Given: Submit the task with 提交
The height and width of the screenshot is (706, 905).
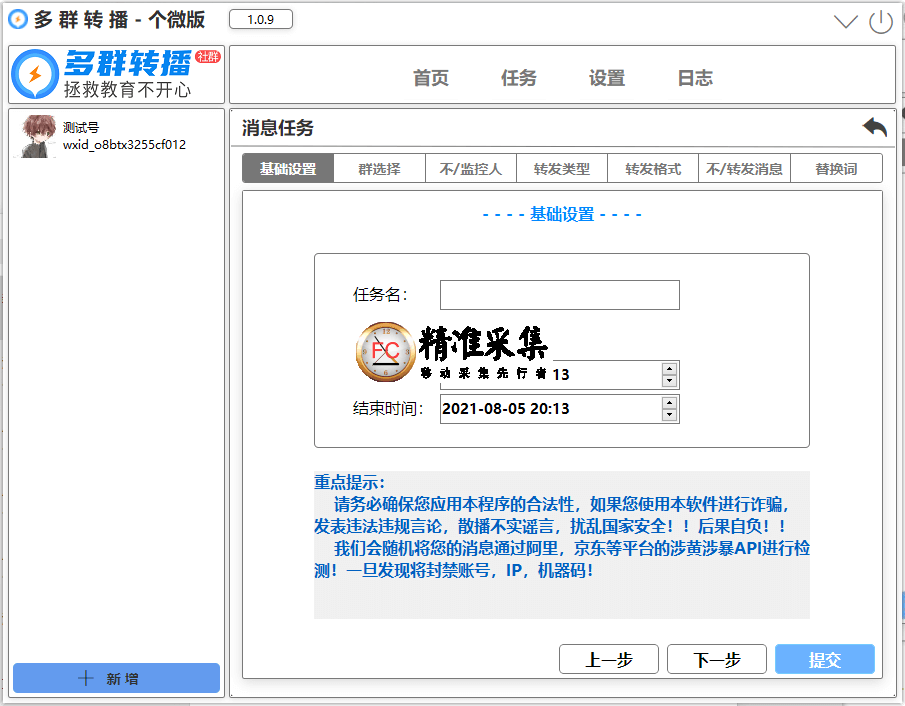Looking at the screenshot, I should [x=825, y=659].
